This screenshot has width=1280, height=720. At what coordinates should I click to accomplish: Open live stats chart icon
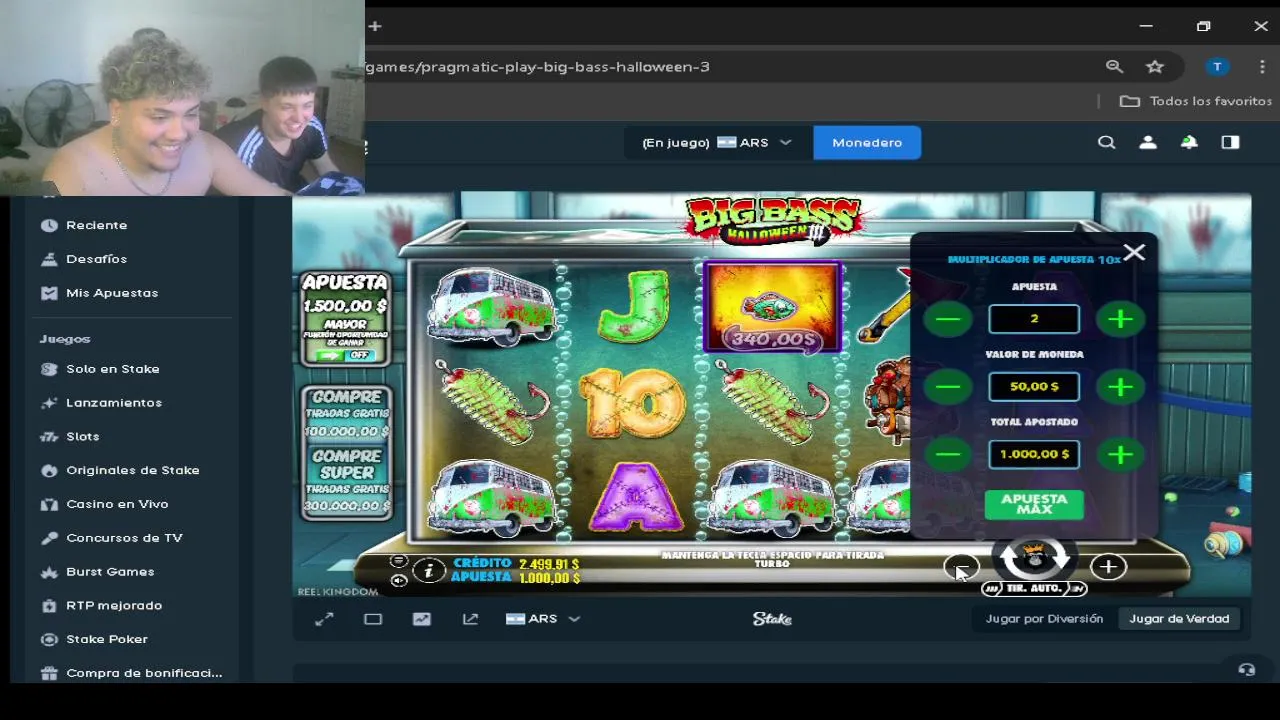(422, 619)
